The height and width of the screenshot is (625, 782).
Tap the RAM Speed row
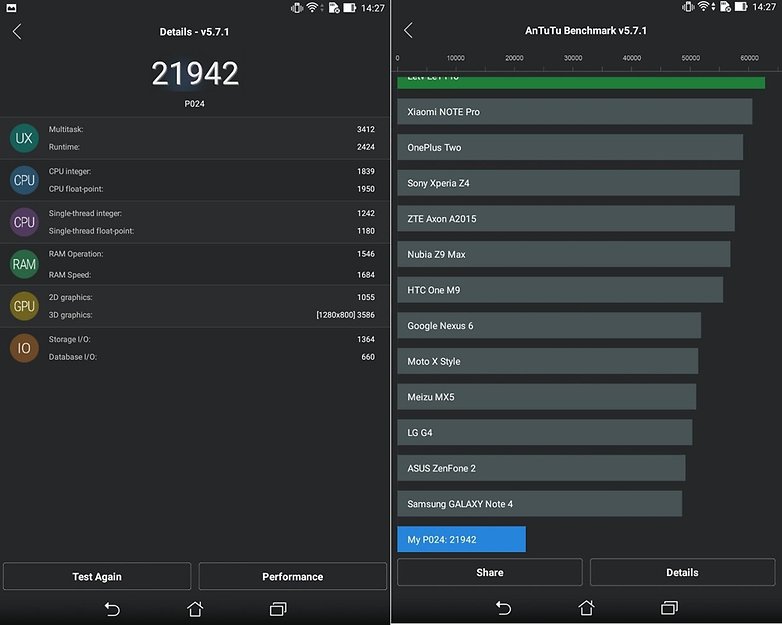coord(195,275)
